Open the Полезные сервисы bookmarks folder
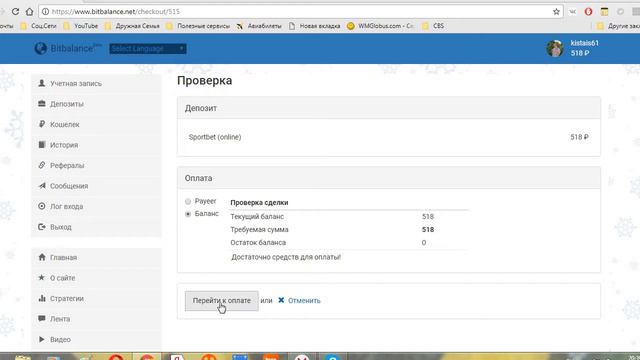The image size is (640, 360). 198,26
